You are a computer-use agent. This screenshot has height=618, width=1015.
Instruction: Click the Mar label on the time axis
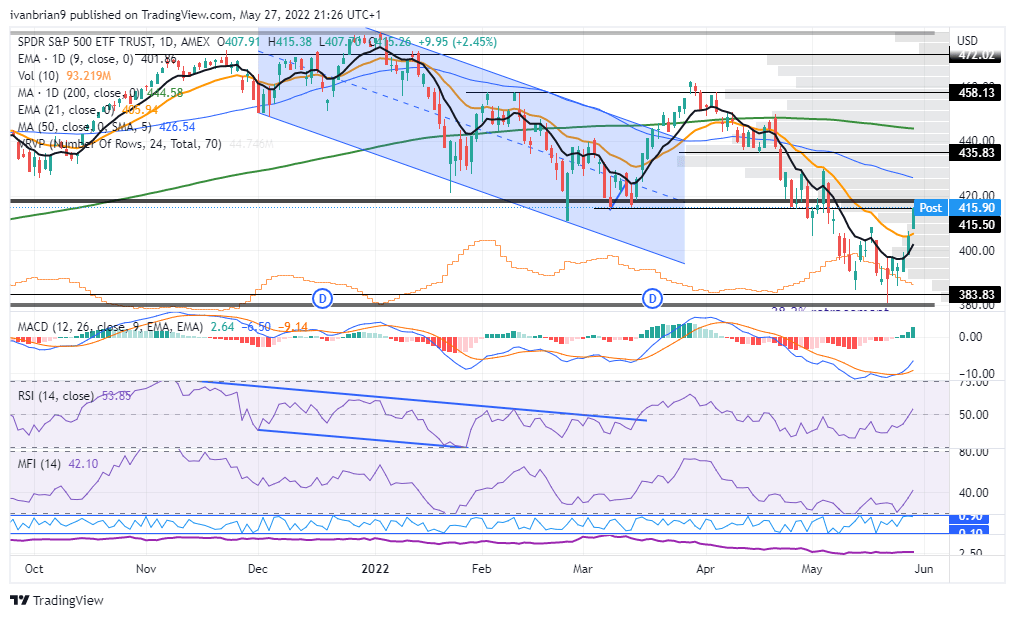click(x=583, y=569)
